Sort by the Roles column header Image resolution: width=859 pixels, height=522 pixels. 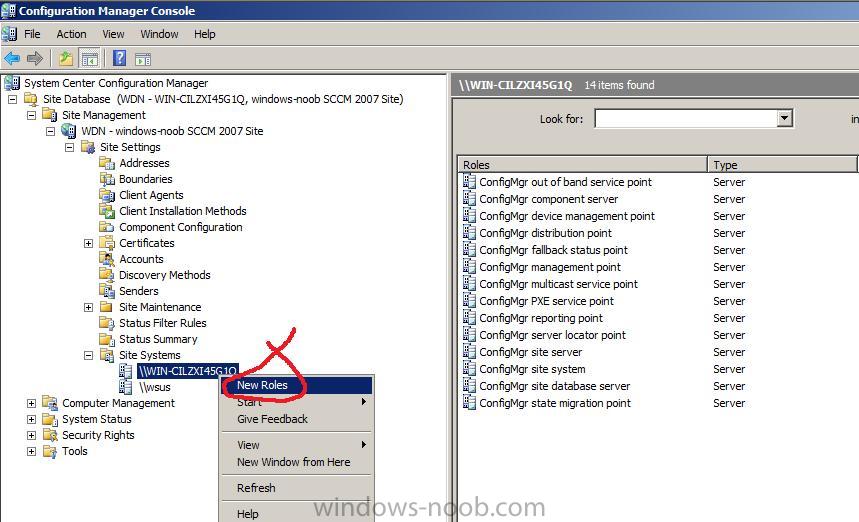pos(582,164)
